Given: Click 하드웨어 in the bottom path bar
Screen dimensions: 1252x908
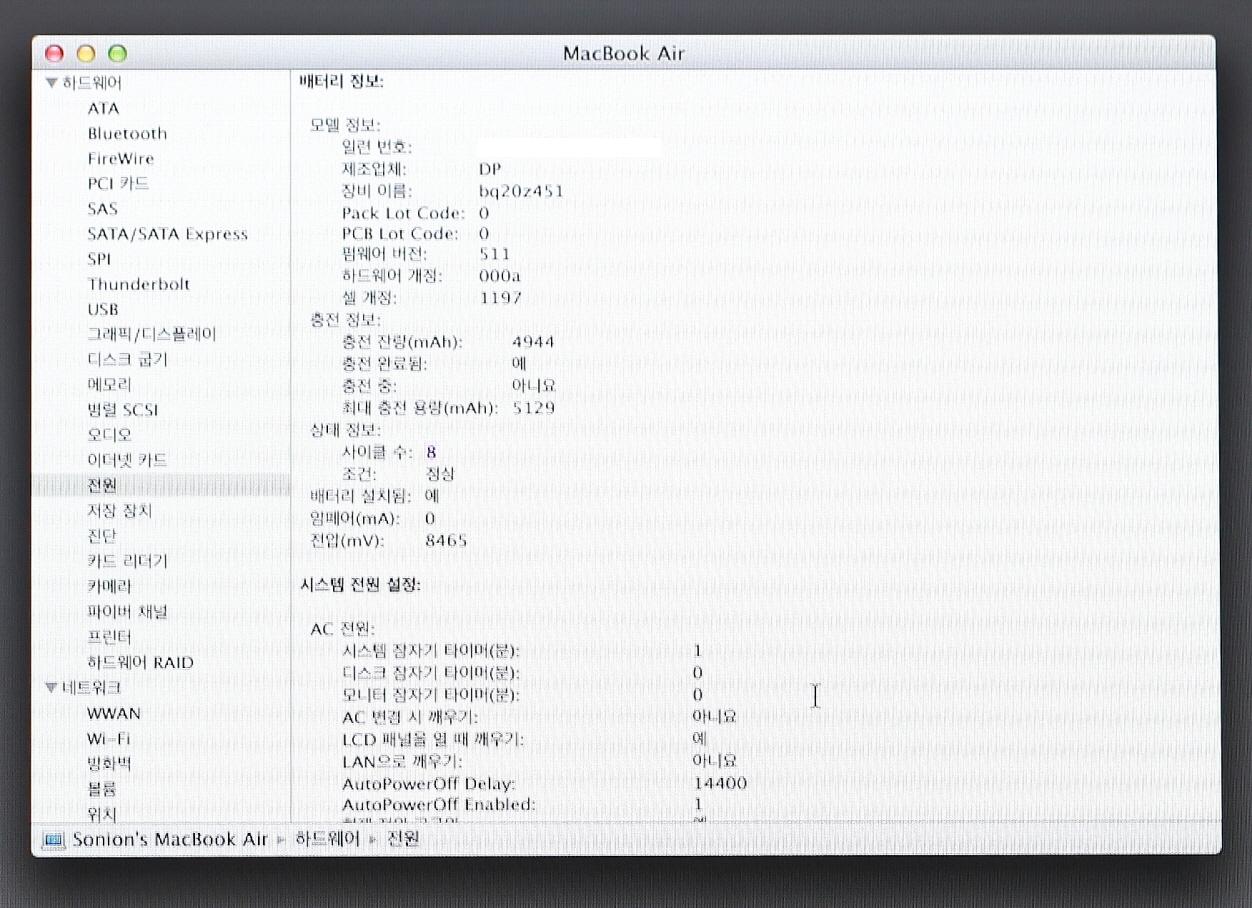Looking at the screenshot, I should coord(327,839).
